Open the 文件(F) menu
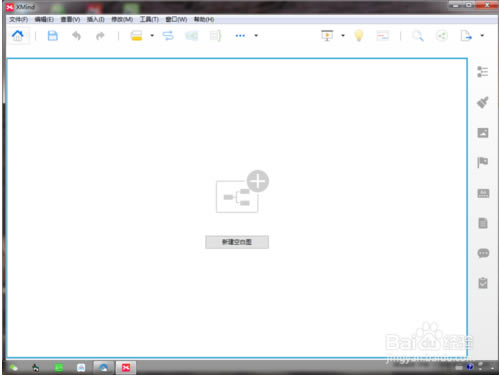The height and width of the screenshot is (375, 499). click(x=19, y=19)
